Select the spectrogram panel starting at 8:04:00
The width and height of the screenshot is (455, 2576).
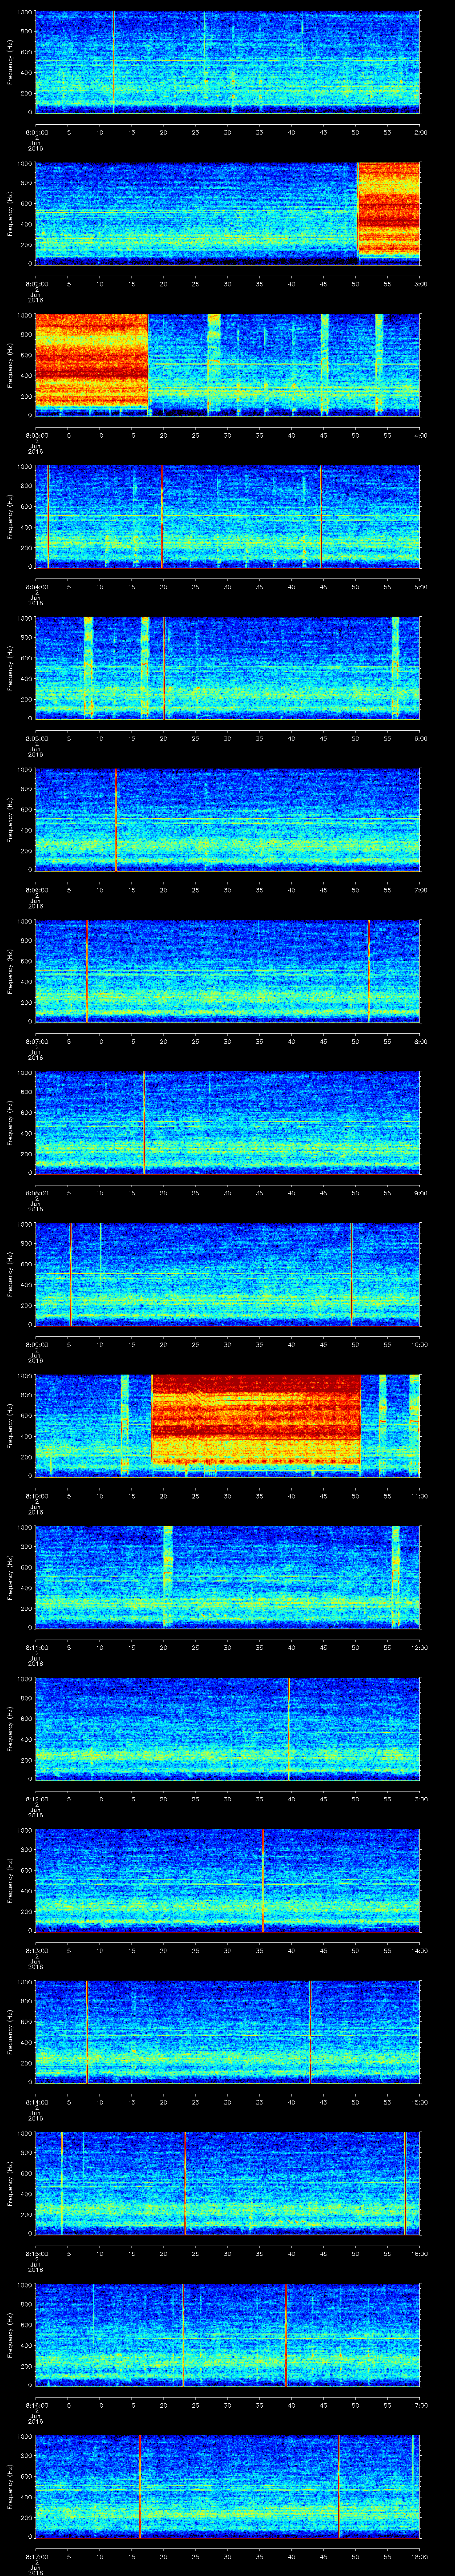pos(228,516)
